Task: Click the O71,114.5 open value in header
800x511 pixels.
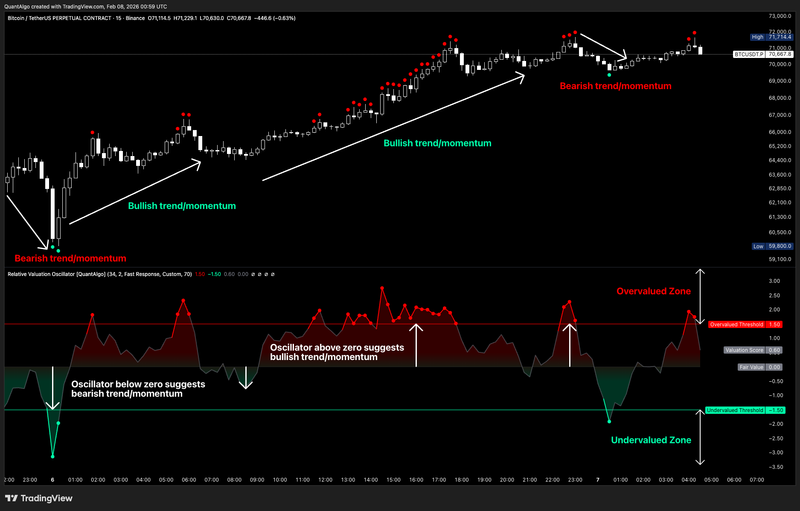Action: [x=159, y=18]
